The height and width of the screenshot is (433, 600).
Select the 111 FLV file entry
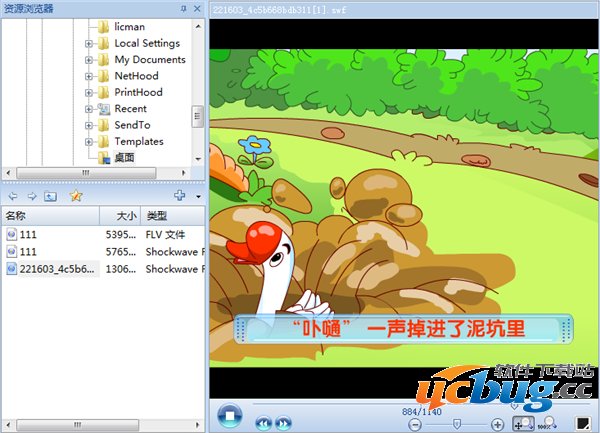pyautogui.click(x=28, y=234)
